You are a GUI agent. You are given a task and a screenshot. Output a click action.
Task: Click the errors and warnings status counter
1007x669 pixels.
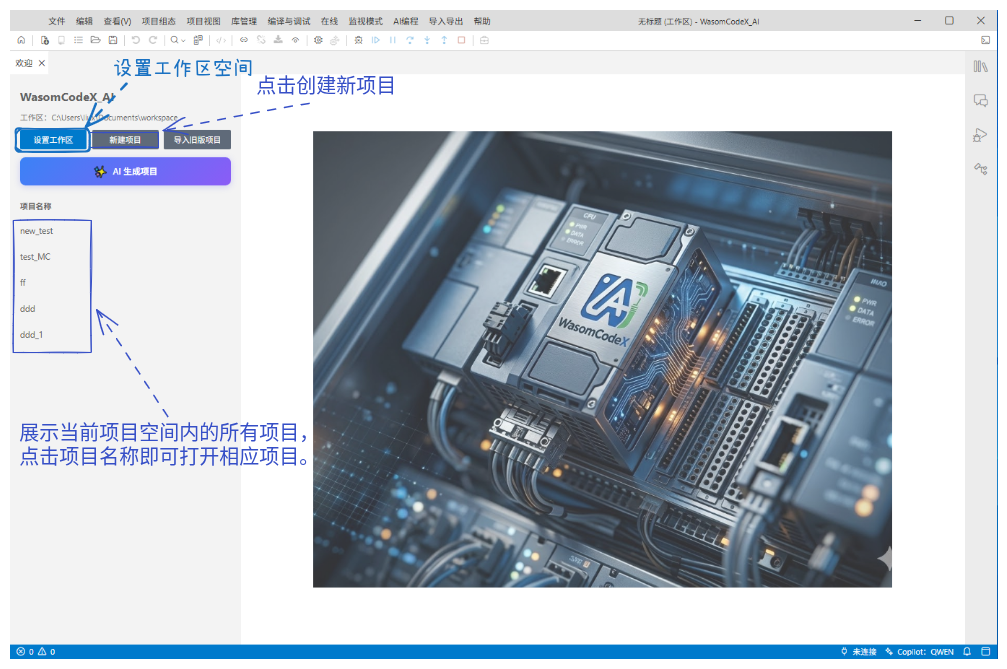click(x=36, y=651)
